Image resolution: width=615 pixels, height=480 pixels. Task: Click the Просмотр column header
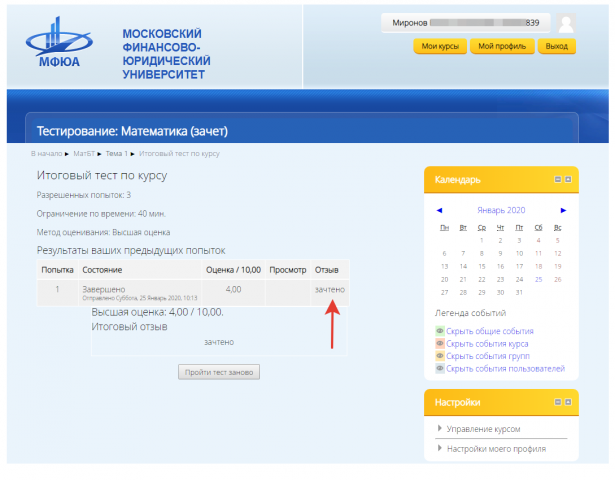[287, 270]
